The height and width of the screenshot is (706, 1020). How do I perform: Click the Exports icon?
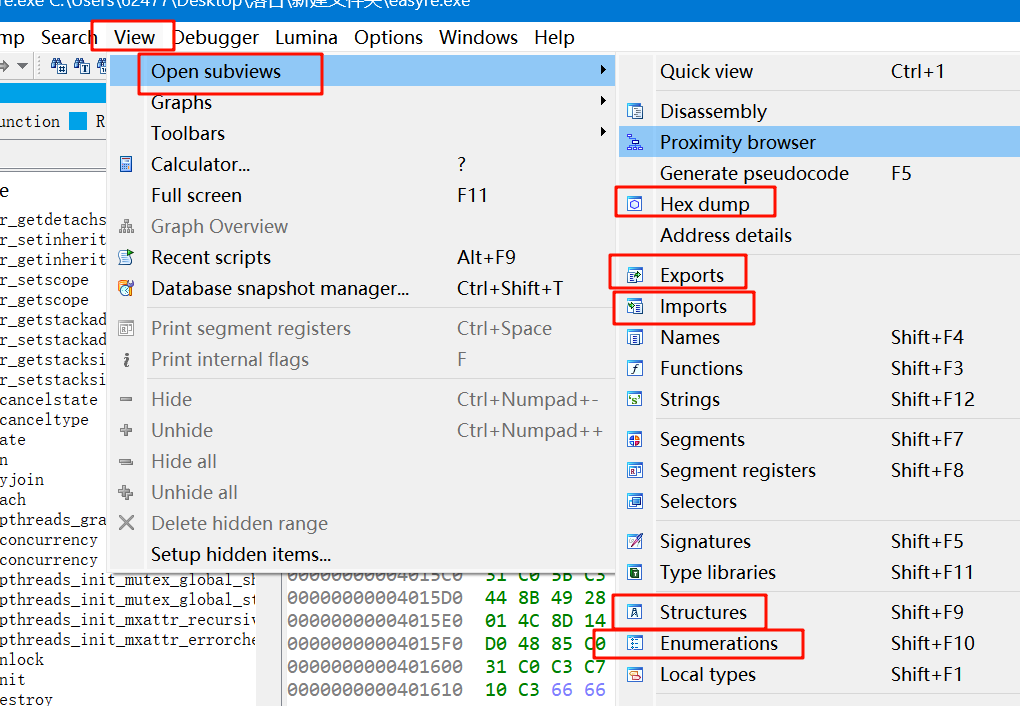635,275
